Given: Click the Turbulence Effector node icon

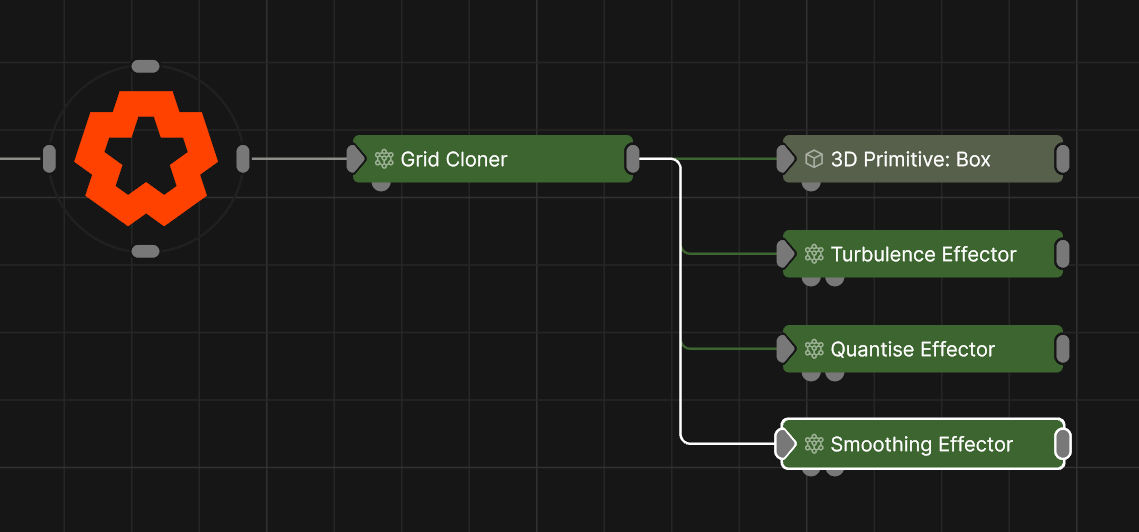Looking at the screenshot, I should tap(814, 254).
